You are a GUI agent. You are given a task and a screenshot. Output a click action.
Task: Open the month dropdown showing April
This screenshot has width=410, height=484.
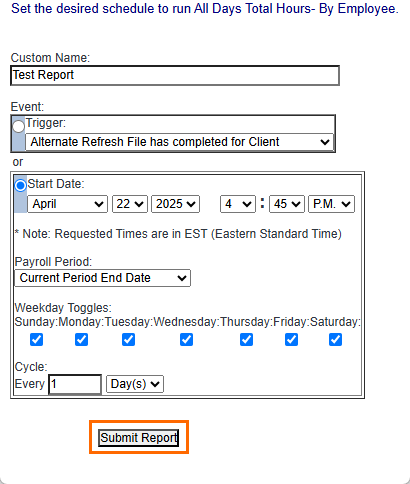[x=67, y=204]
